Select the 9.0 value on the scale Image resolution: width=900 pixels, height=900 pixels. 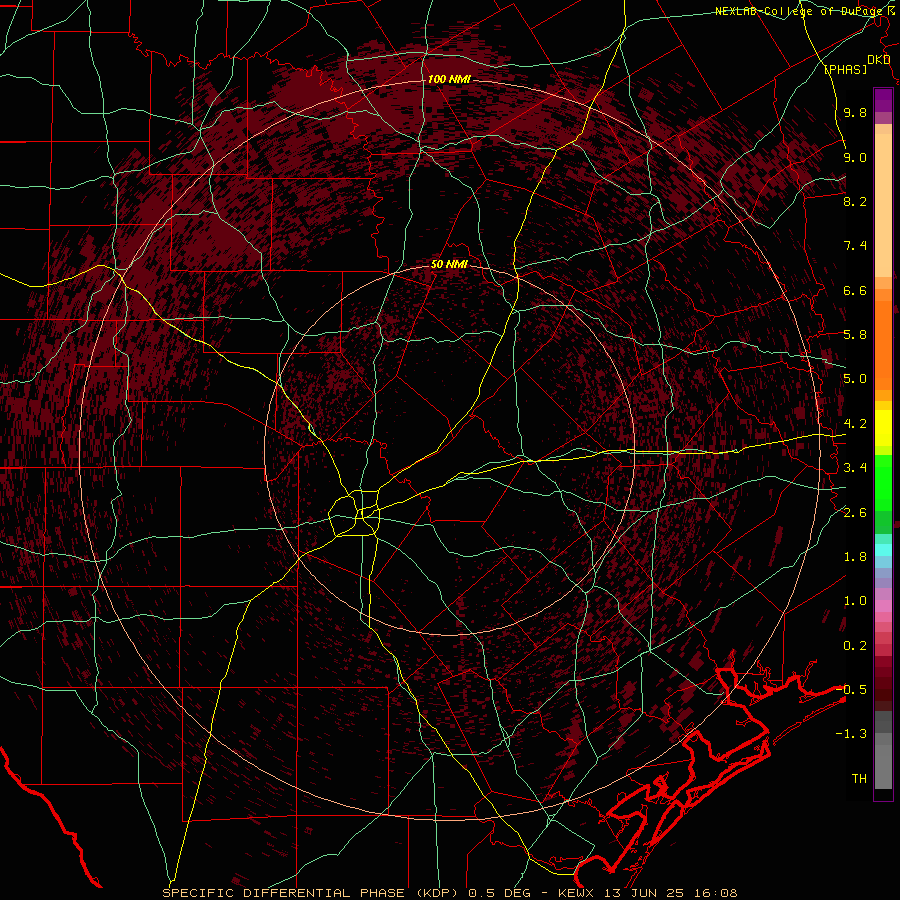point(855,157)
